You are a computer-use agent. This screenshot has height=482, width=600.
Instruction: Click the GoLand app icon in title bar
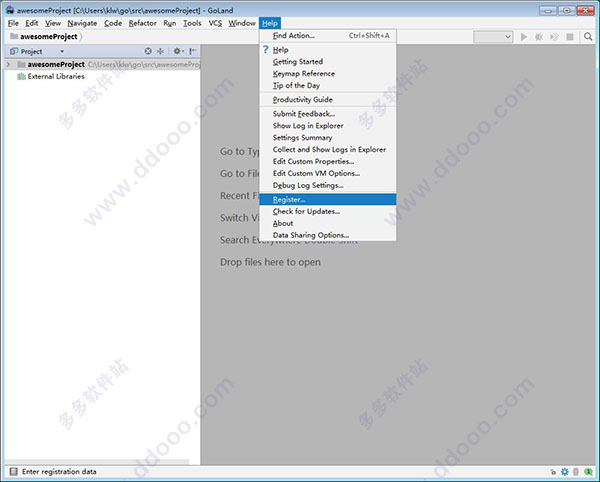10,10
